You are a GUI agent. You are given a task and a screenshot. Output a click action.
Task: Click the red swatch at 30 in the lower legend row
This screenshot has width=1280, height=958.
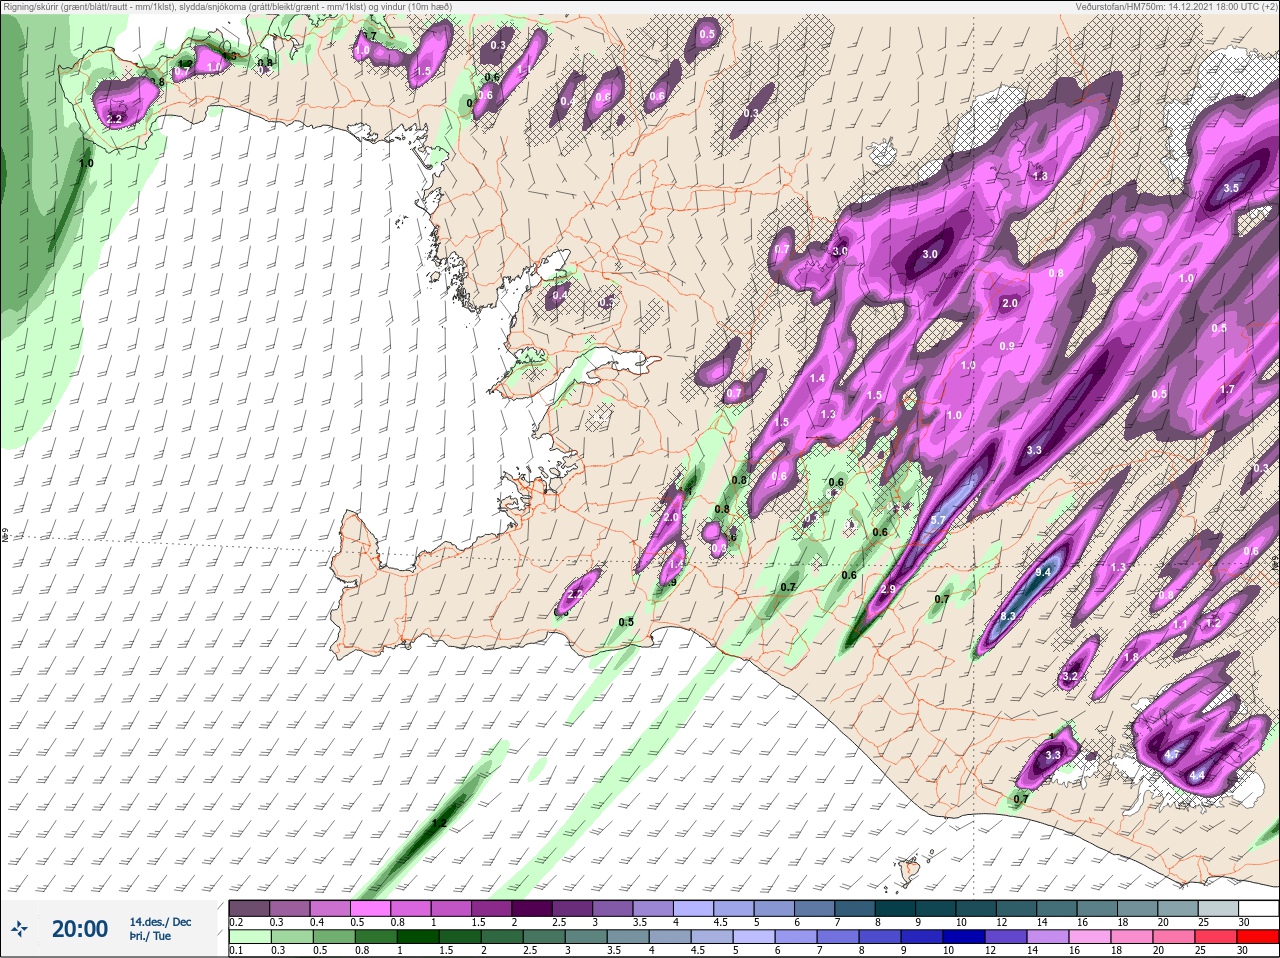[1259, 936]
